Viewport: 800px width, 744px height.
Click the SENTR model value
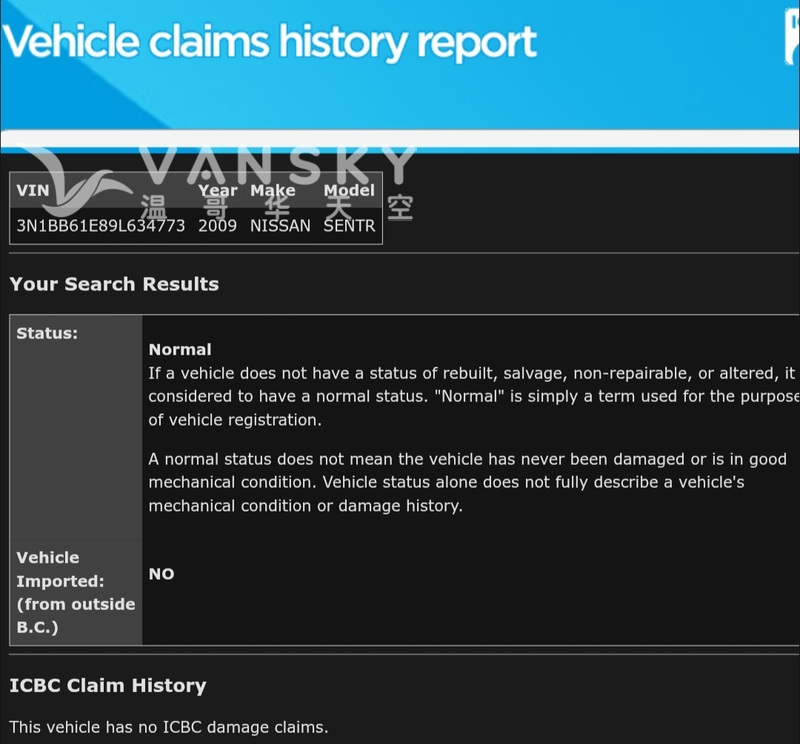[x=349, y=226]
